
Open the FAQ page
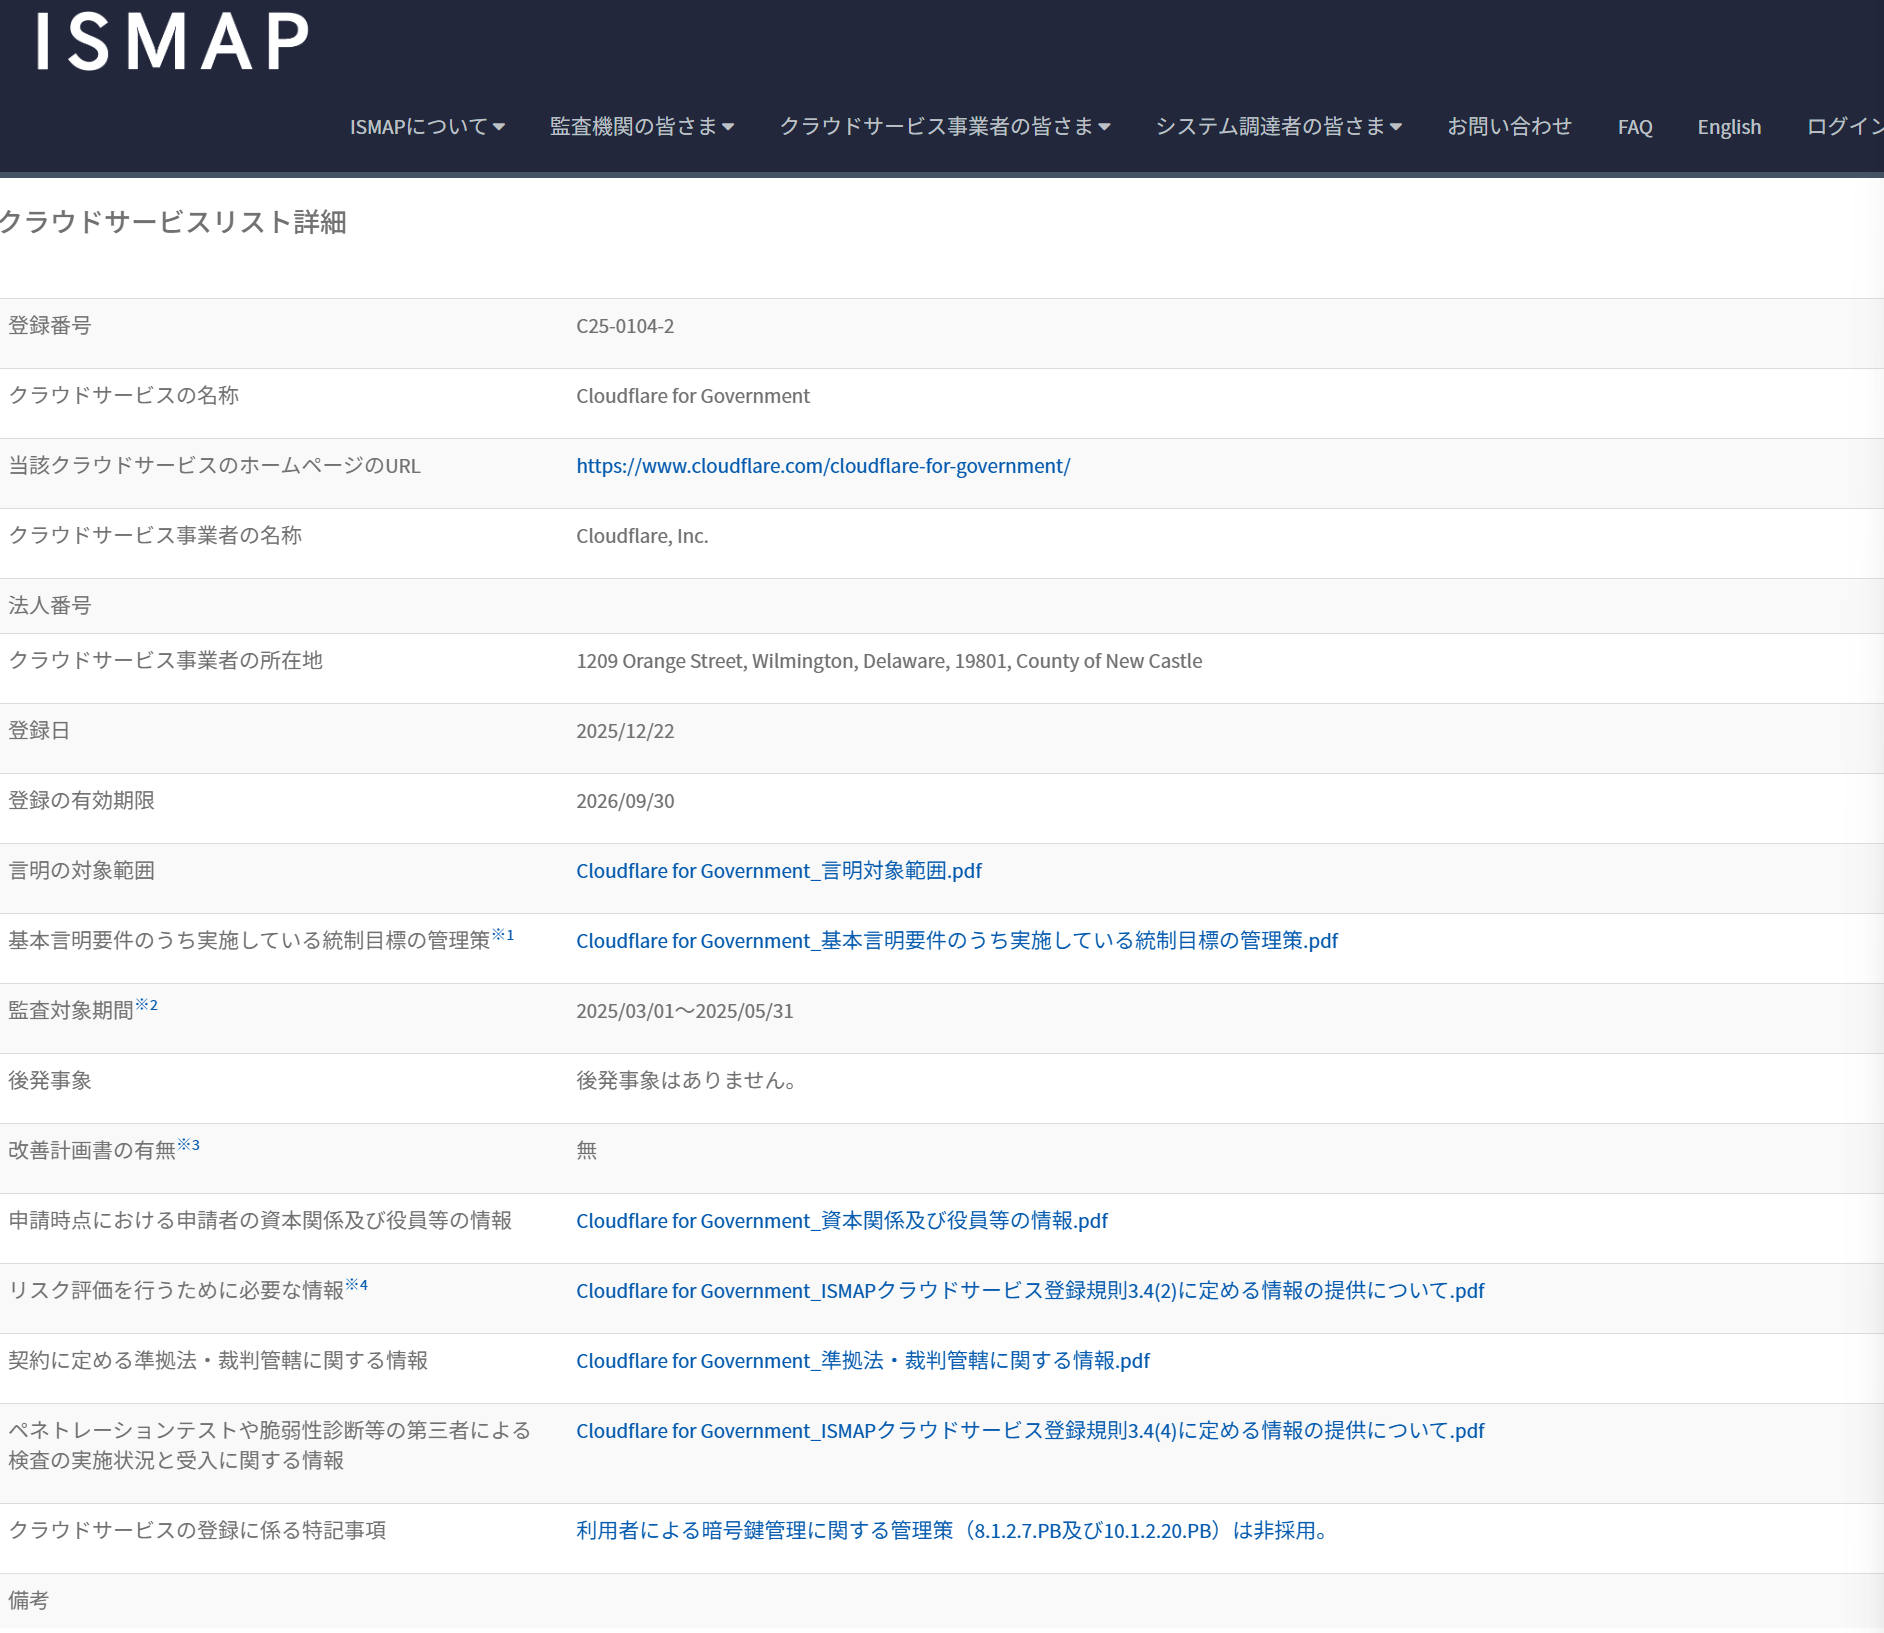[x=1634, y=127]
